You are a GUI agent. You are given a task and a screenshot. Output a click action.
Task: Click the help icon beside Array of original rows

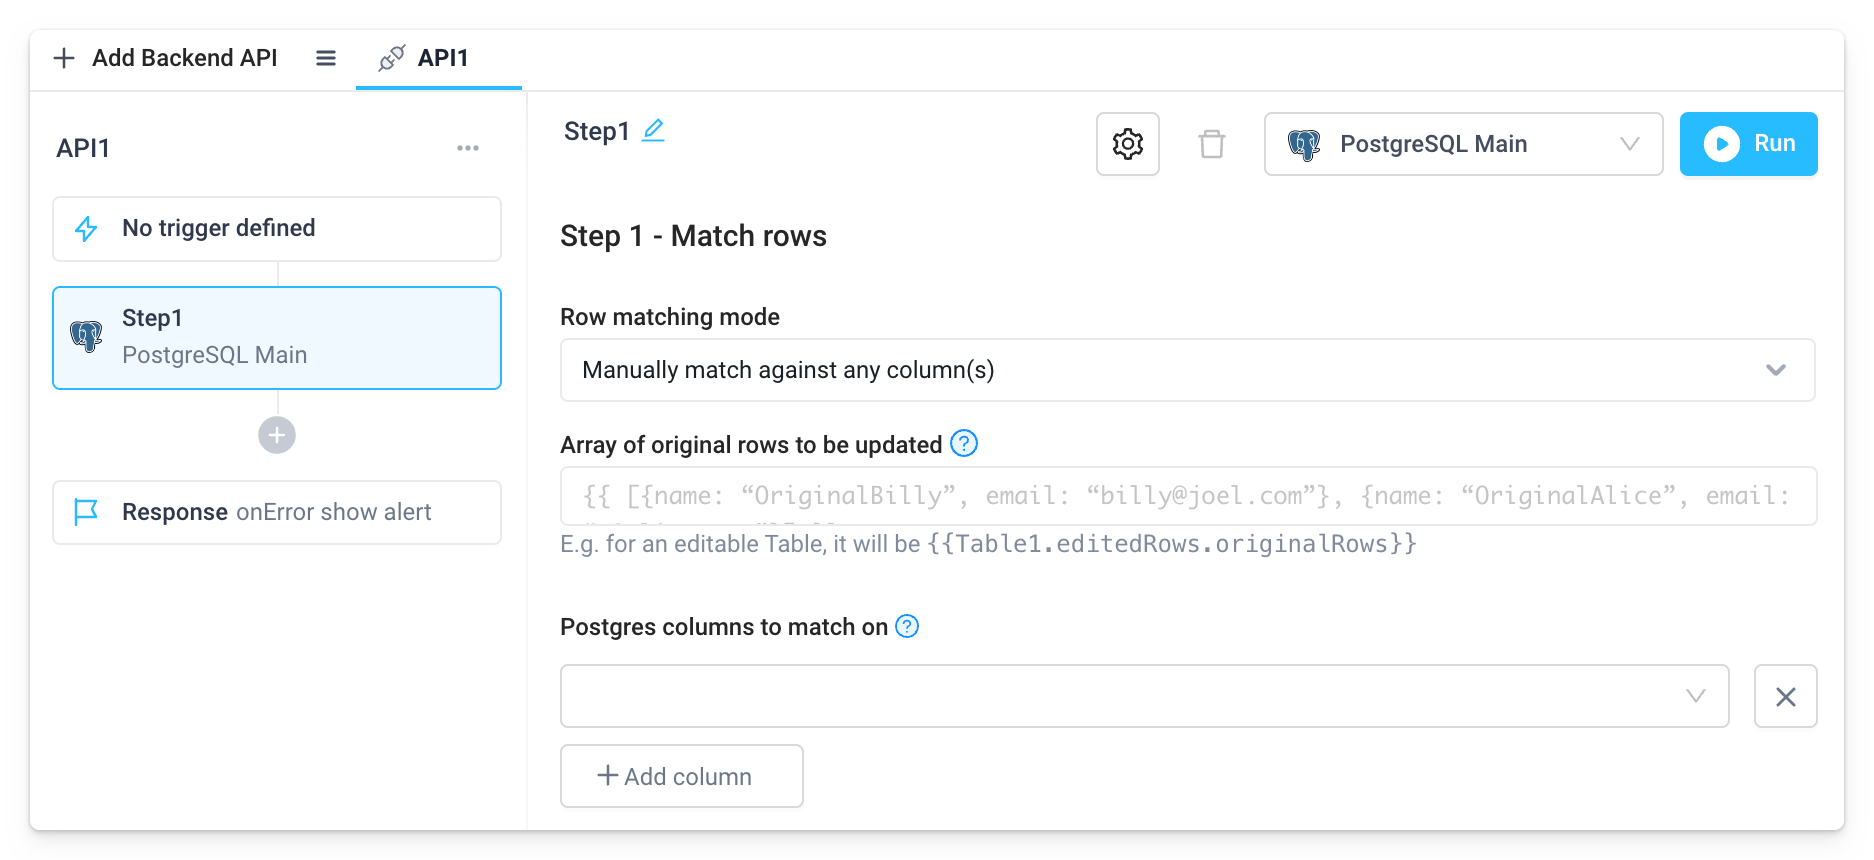pyautogui.click(x=964, y=444)
